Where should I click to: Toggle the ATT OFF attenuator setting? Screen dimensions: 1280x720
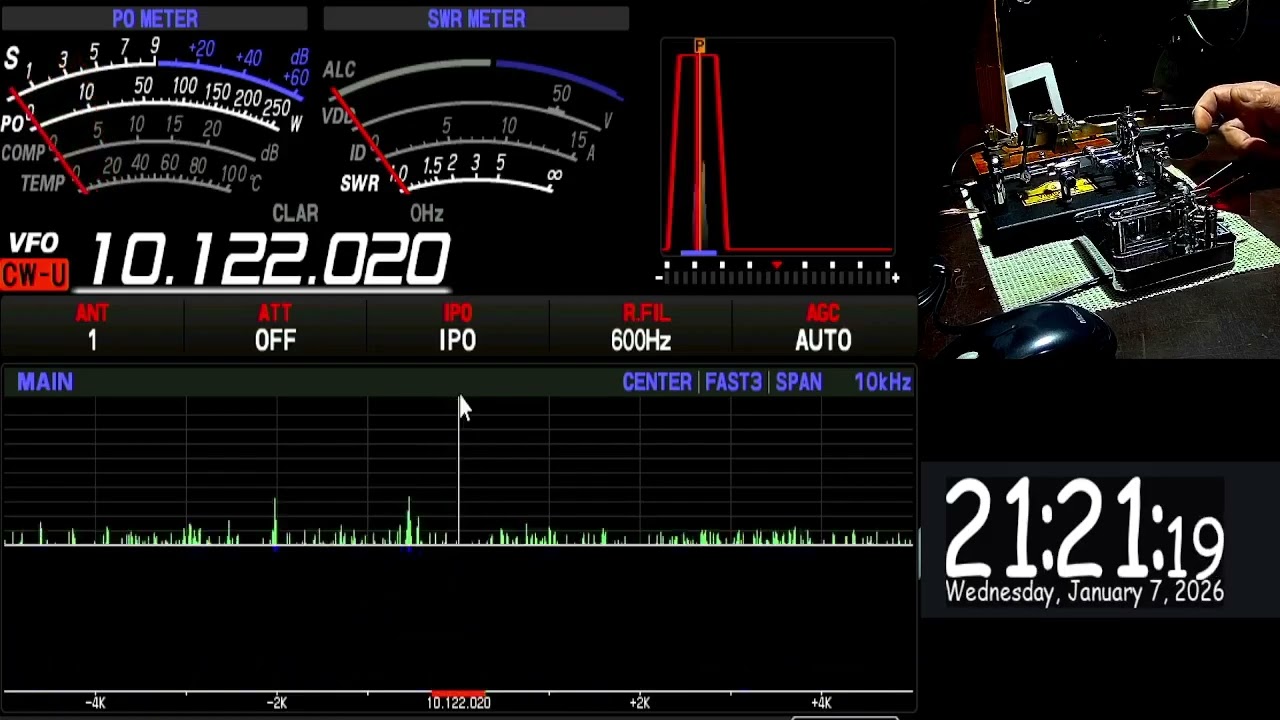coord(275,328)
